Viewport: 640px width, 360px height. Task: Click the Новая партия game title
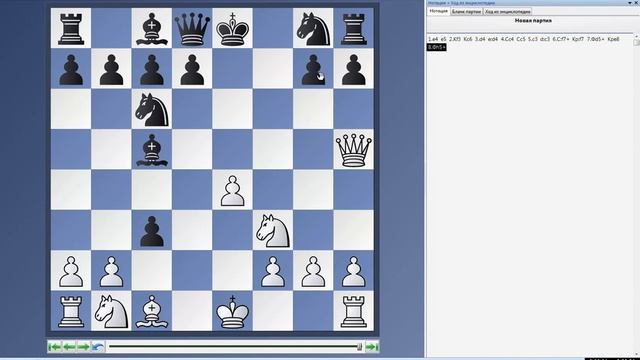(533, 20)
